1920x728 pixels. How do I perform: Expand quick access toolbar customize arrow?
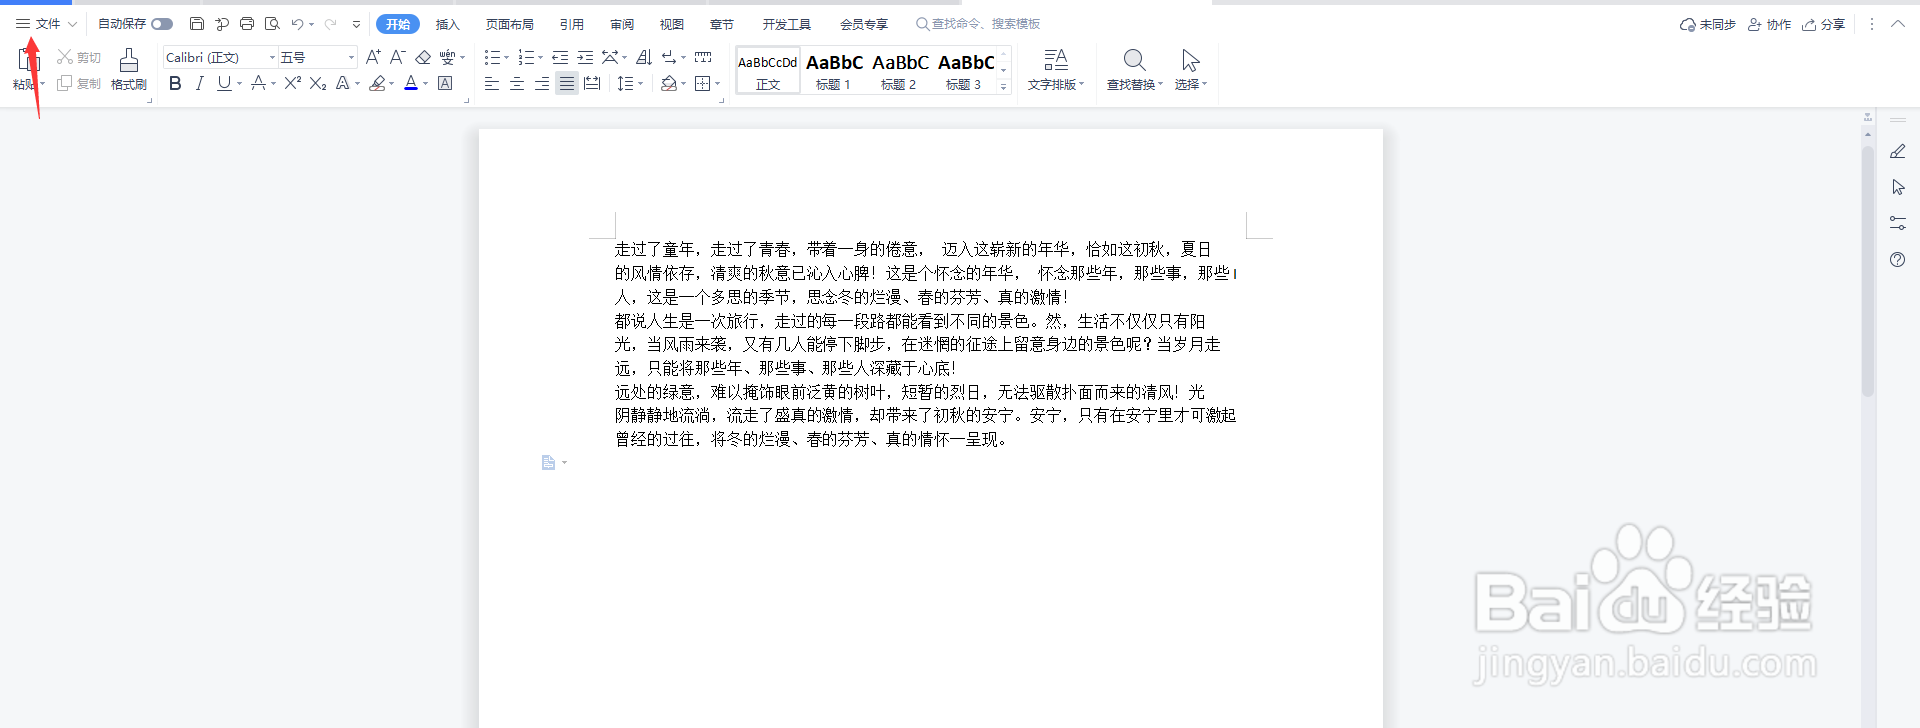[x=356, y=24]
